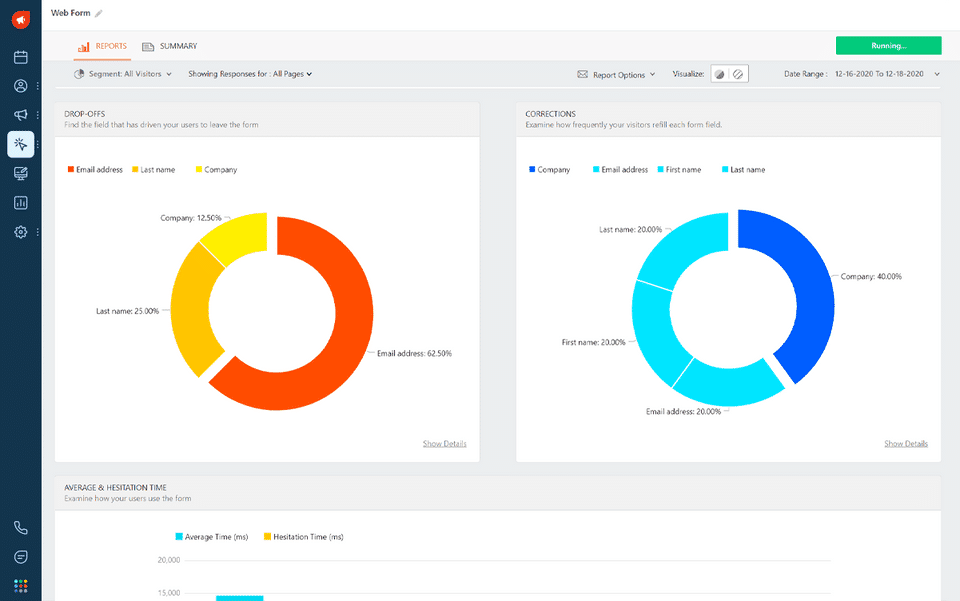Click the 'Last name: 20.00%' label

631,230
